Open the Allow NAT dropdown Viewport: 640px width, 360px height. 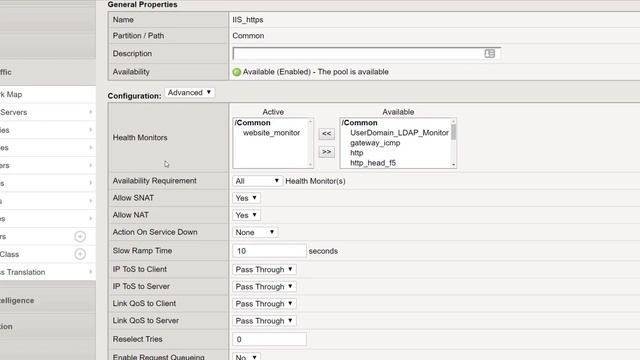click(246, 215)
